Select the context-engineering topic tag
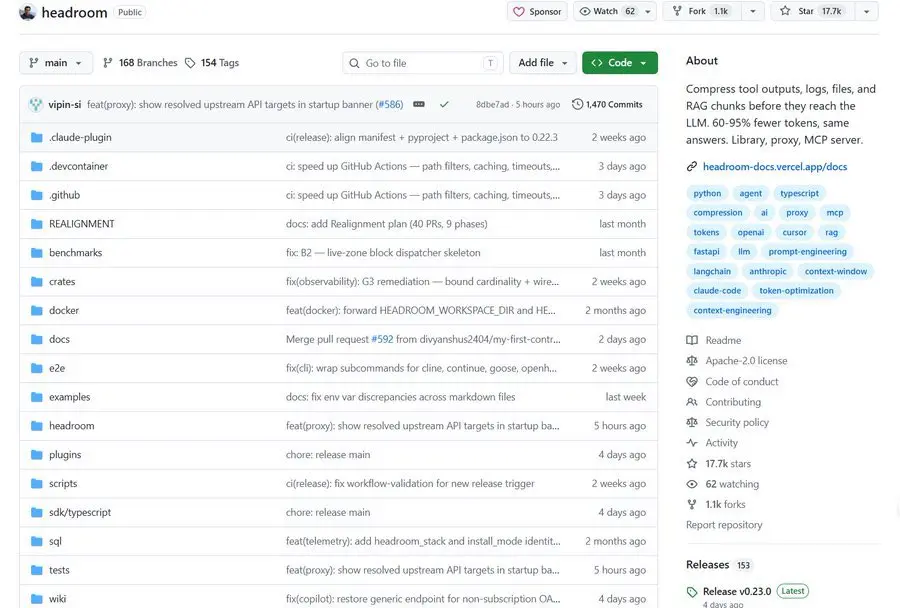900x608 pixels. (x=732, y=311)
